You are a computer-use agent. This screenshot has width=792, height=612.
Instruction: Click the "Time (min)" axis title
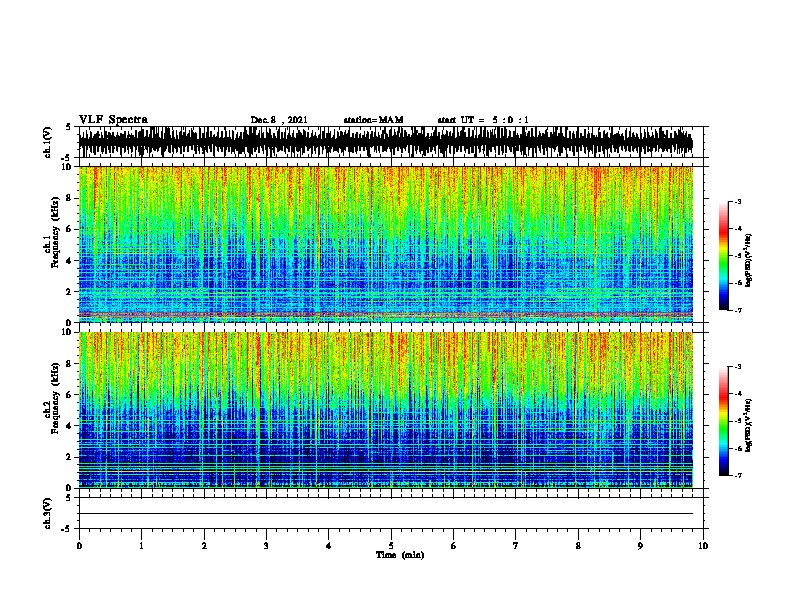point(400,555)
